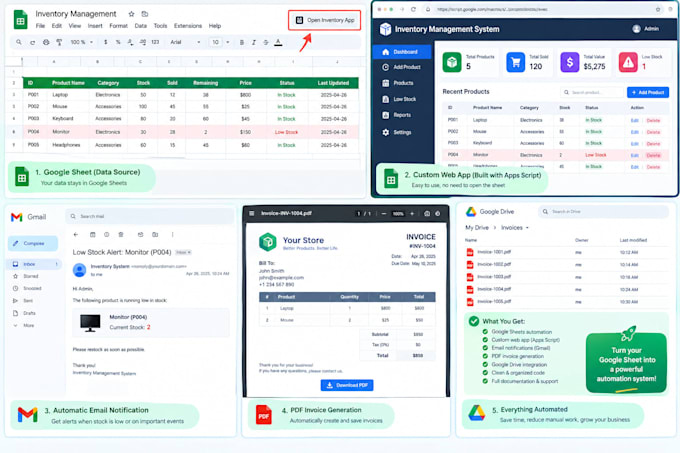Open the Gmail Starred folder

pos(27,276)
